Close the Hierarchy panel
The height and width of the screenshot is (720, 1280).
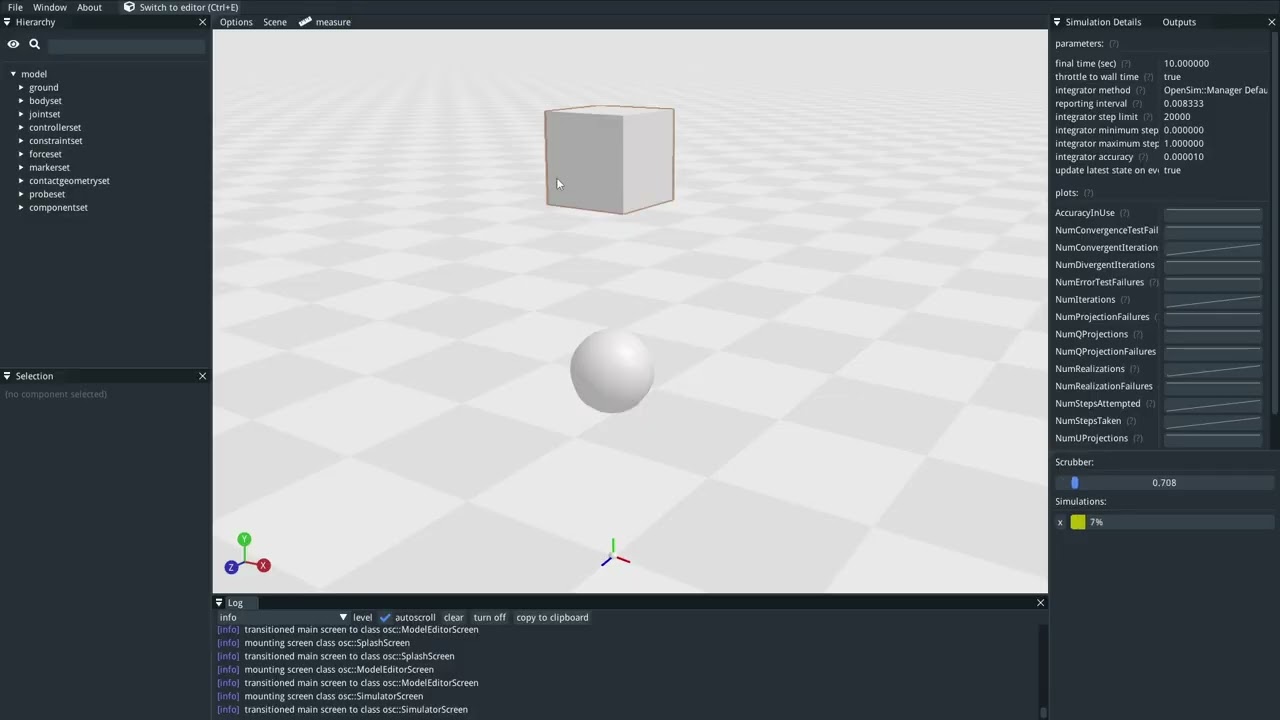(203, 22)
